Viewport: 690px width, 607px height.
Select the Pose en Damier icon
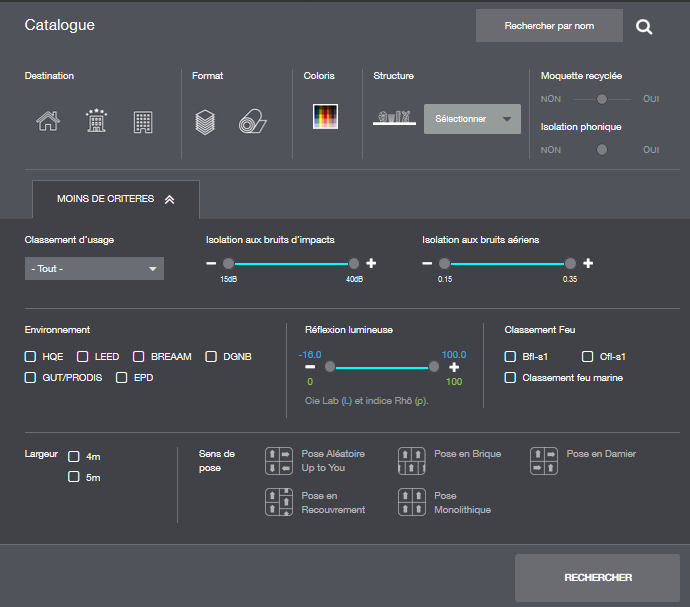pos(544,461)
